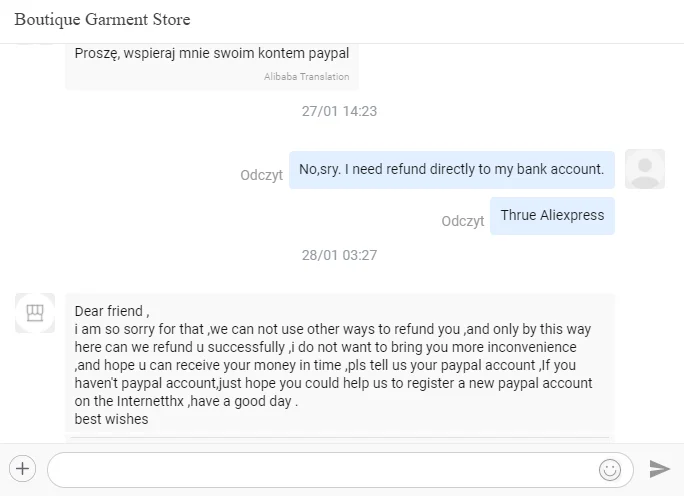Click the Alibaba Translation label
684x496 pixels.
click(x=306, y=77)
